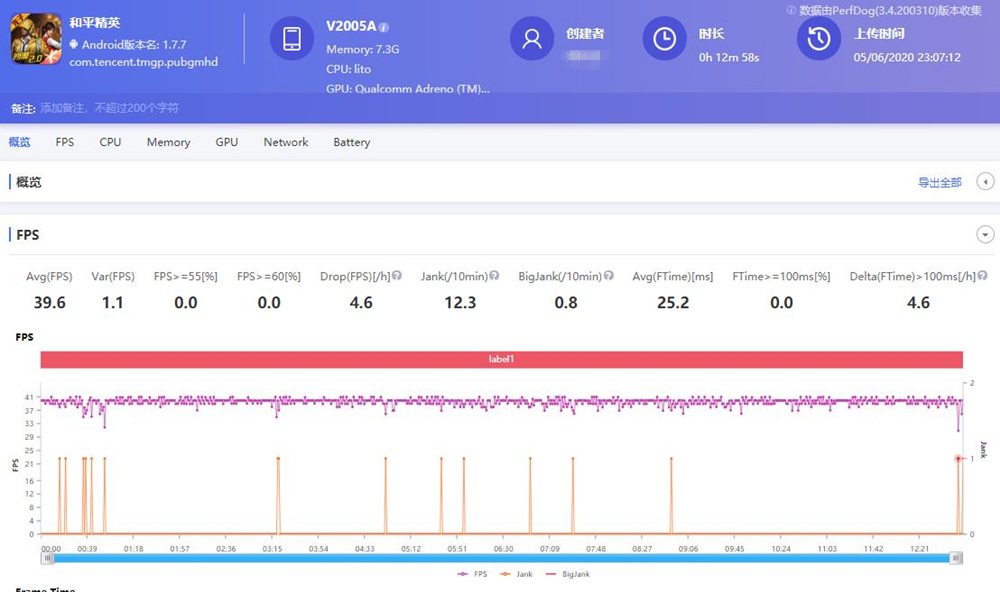Click the duration clock icon
The image size is (1000, 592).
coord(664,39)
